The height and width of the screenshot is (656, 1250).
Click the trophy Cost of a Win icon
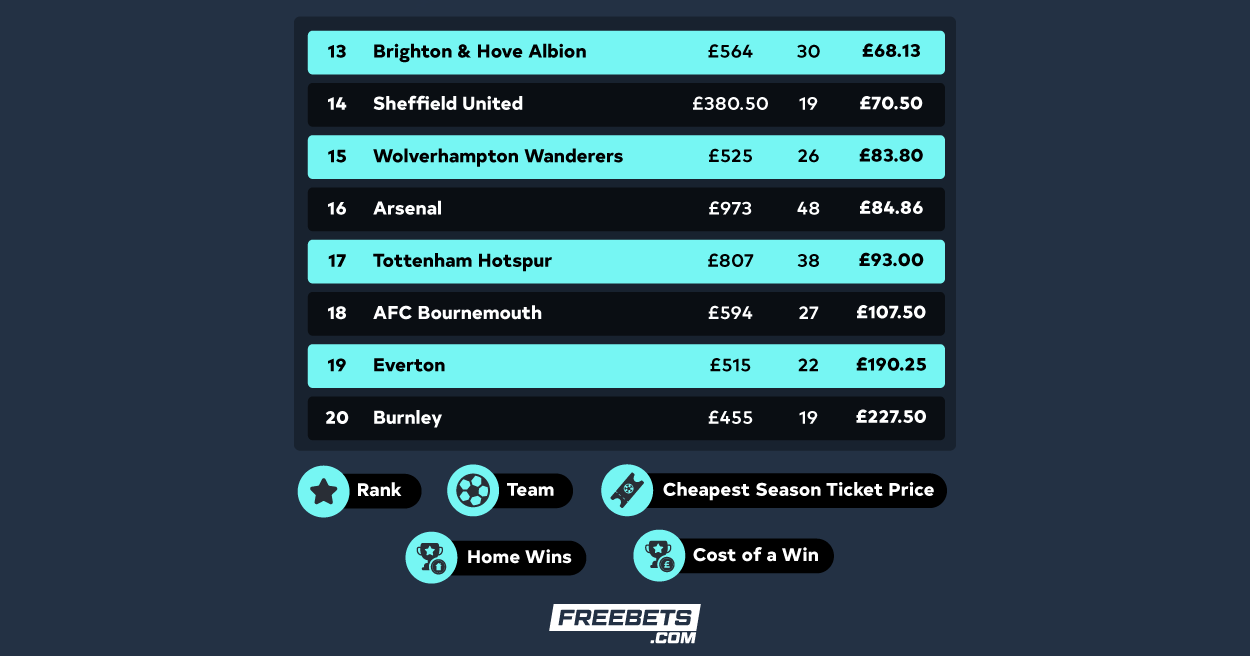pyautogui.click(x=659, y=555)
